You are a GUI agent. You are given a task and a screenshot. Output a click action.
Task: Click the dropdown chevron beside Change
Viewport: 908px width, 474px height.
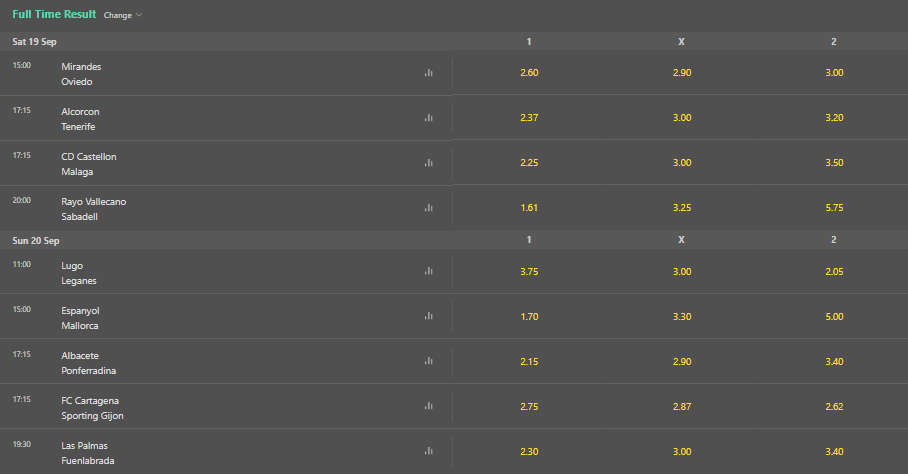tap(139, 15)
